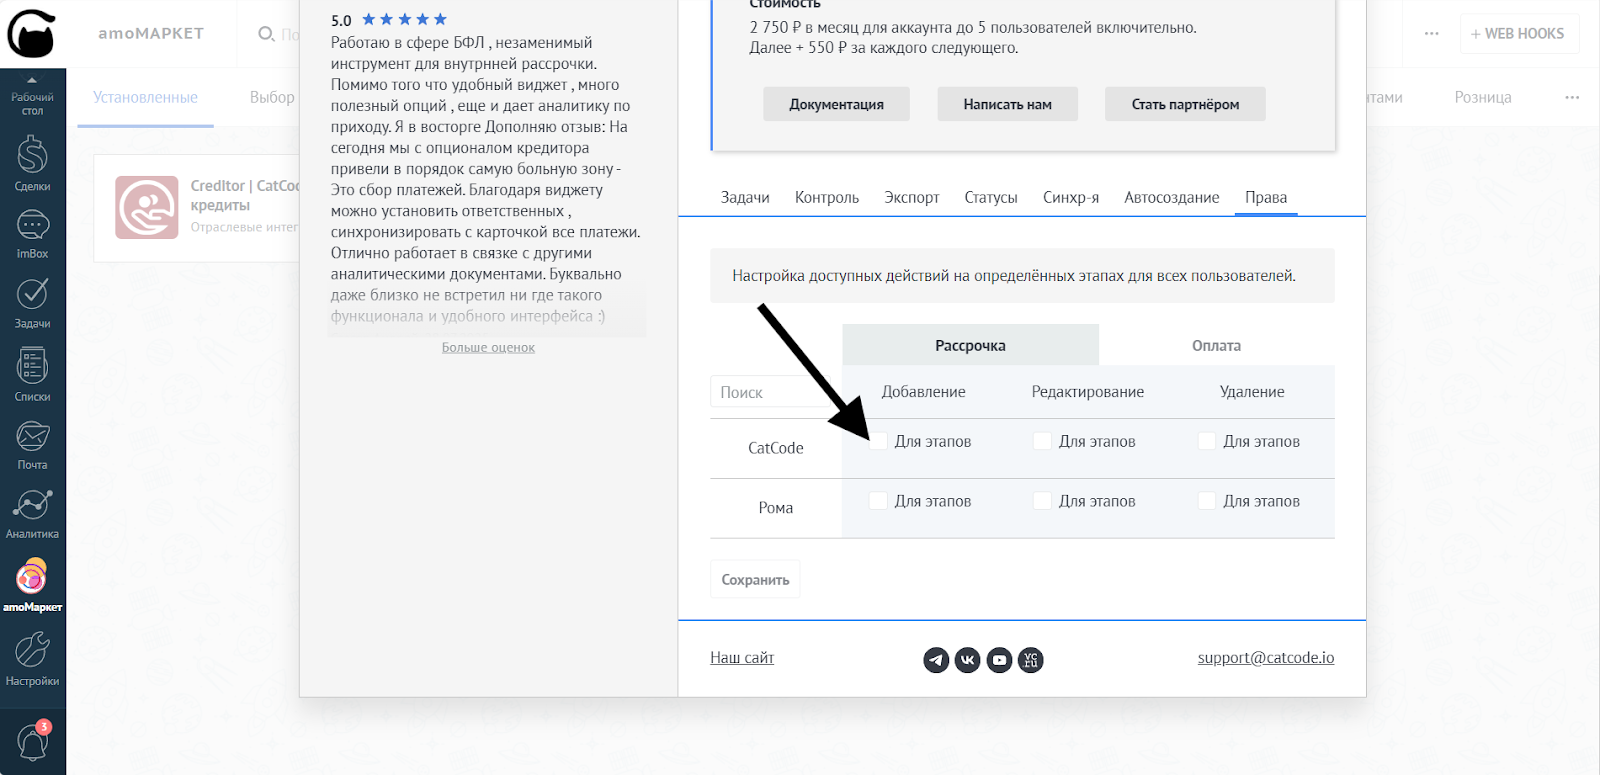Collapse sidebar using arrow above Рабочий стол
1600x775 pixels.
(x=32, y=80)
